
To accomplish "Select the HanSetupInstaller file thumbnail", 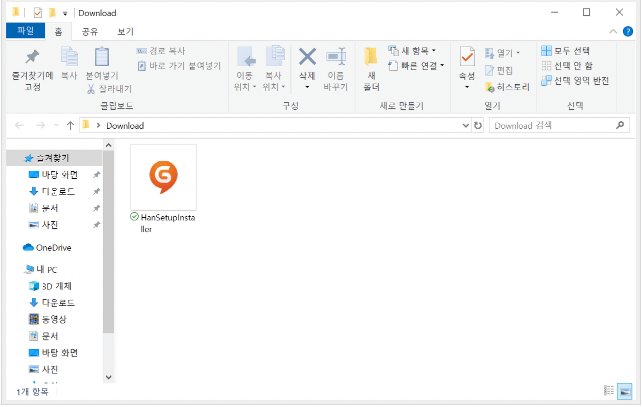I will point(163,177).
